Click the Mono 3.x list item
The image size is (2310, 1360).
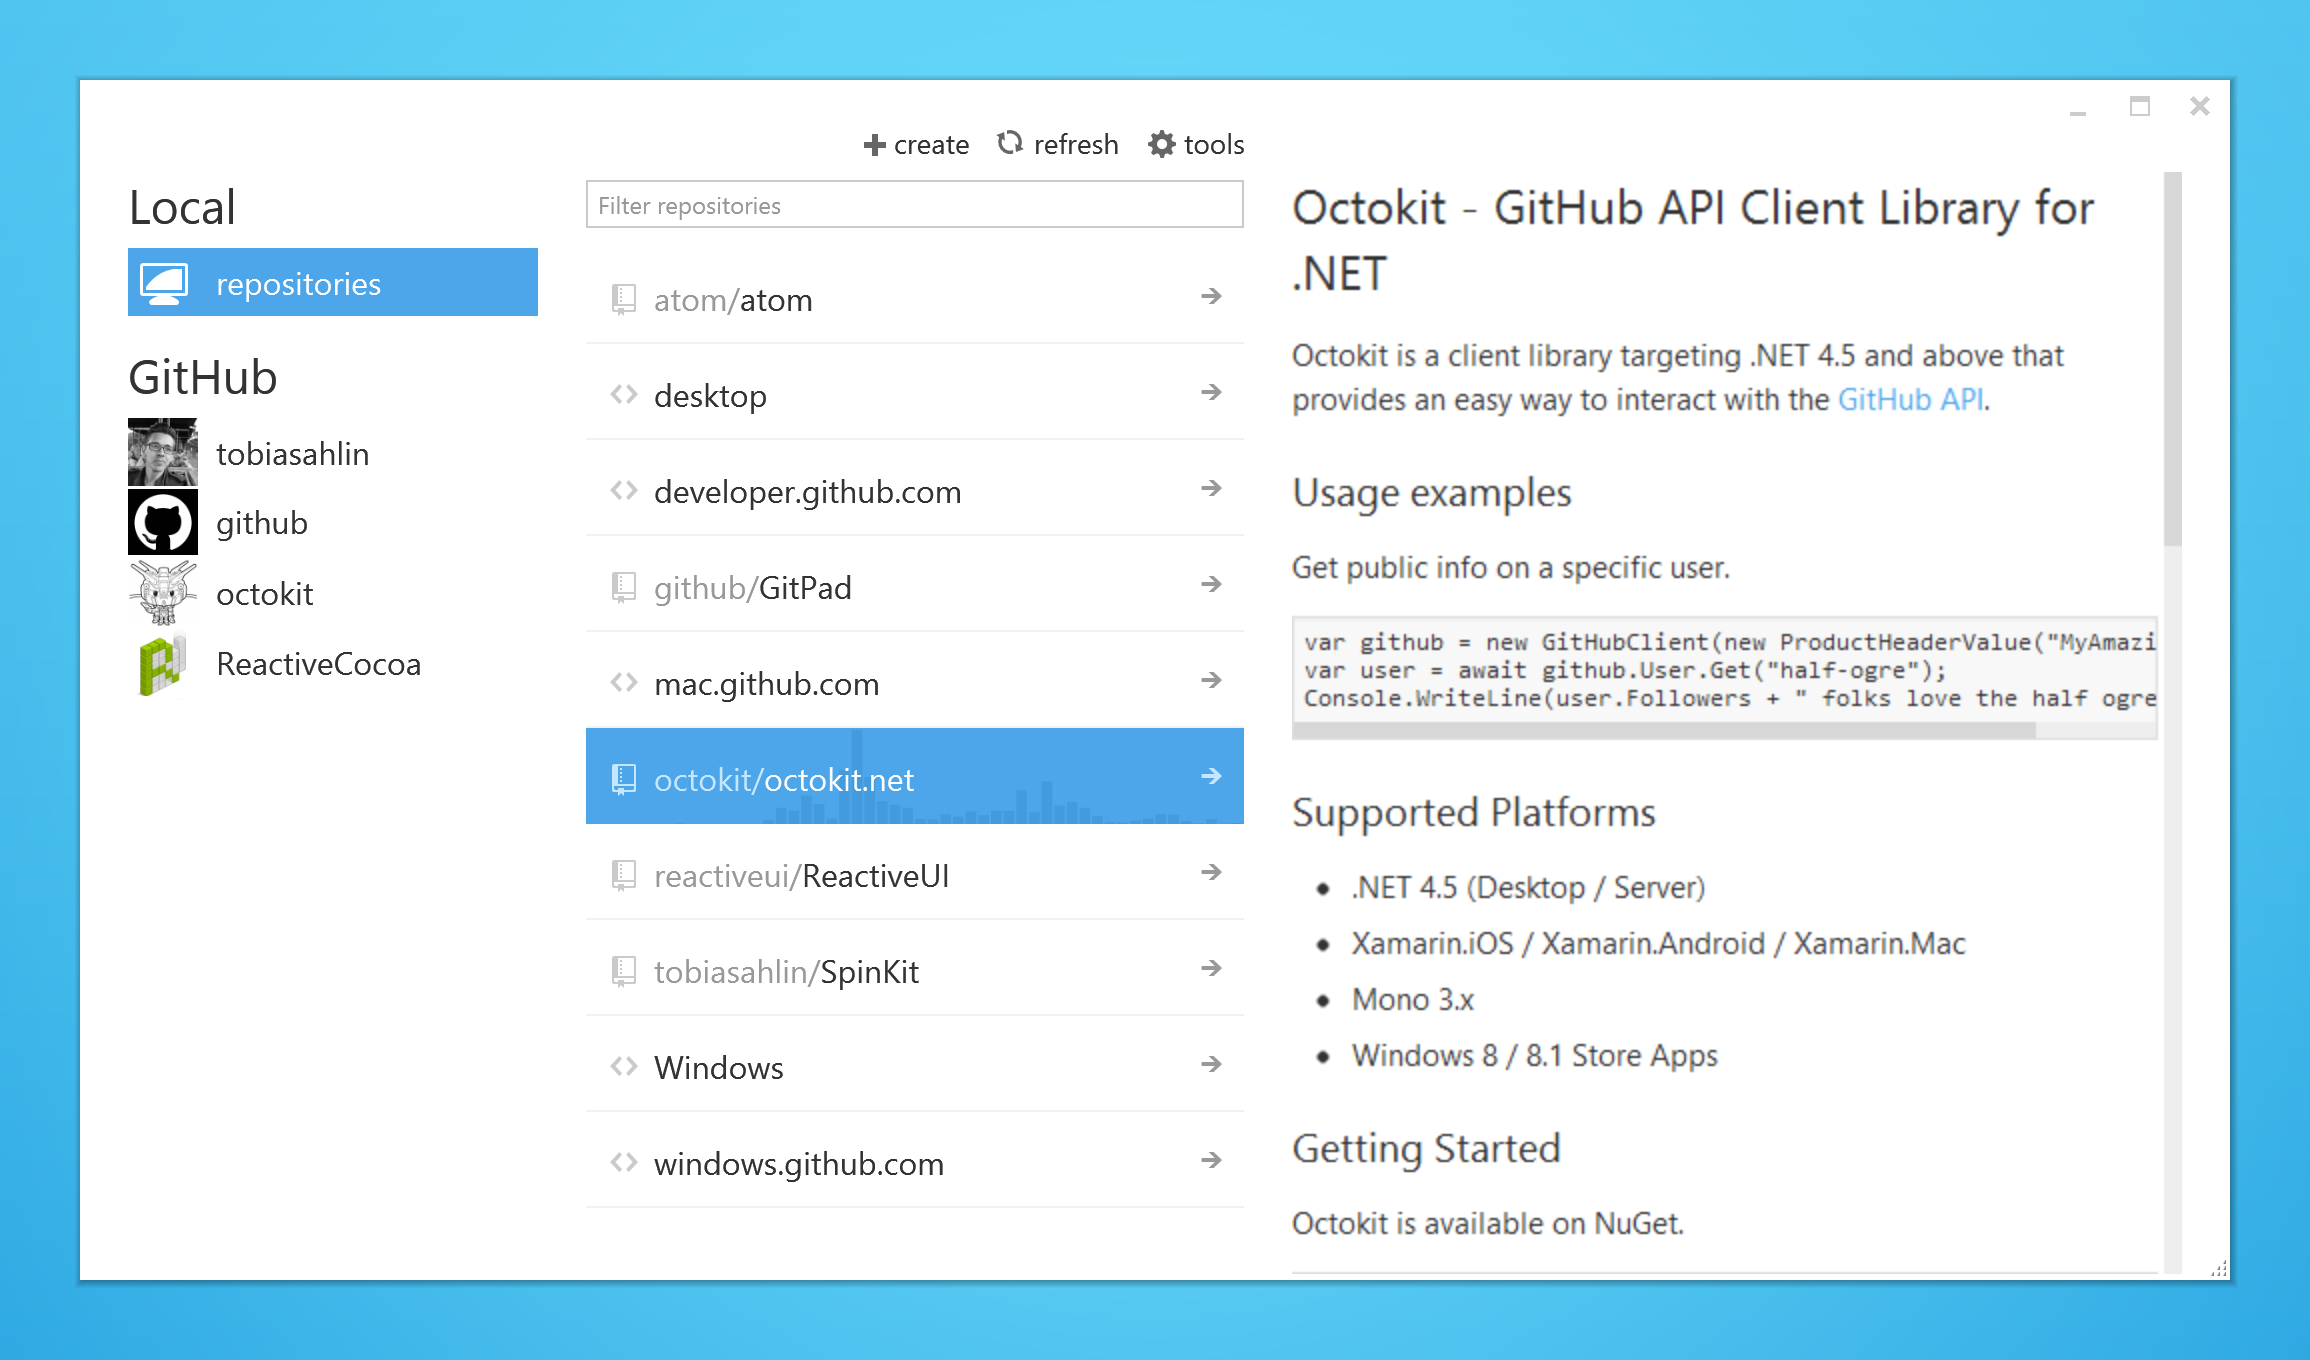[1412, 999]
